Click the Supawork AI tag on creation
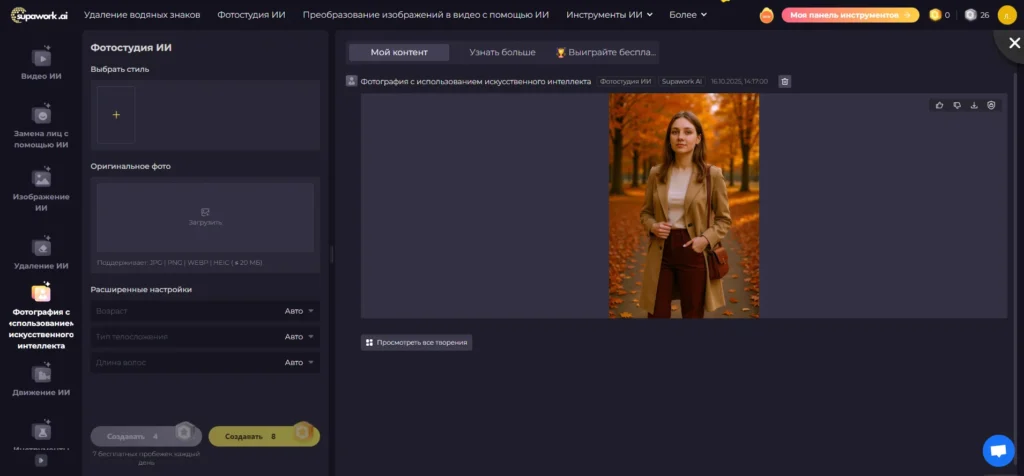1024x476 pixels. coord(681,82)
